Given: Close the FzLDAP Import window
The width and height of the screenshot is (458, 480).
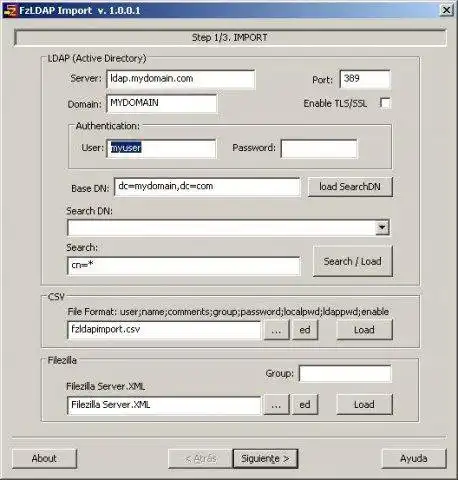Looking at the screenshot, I should coord(446,10).
